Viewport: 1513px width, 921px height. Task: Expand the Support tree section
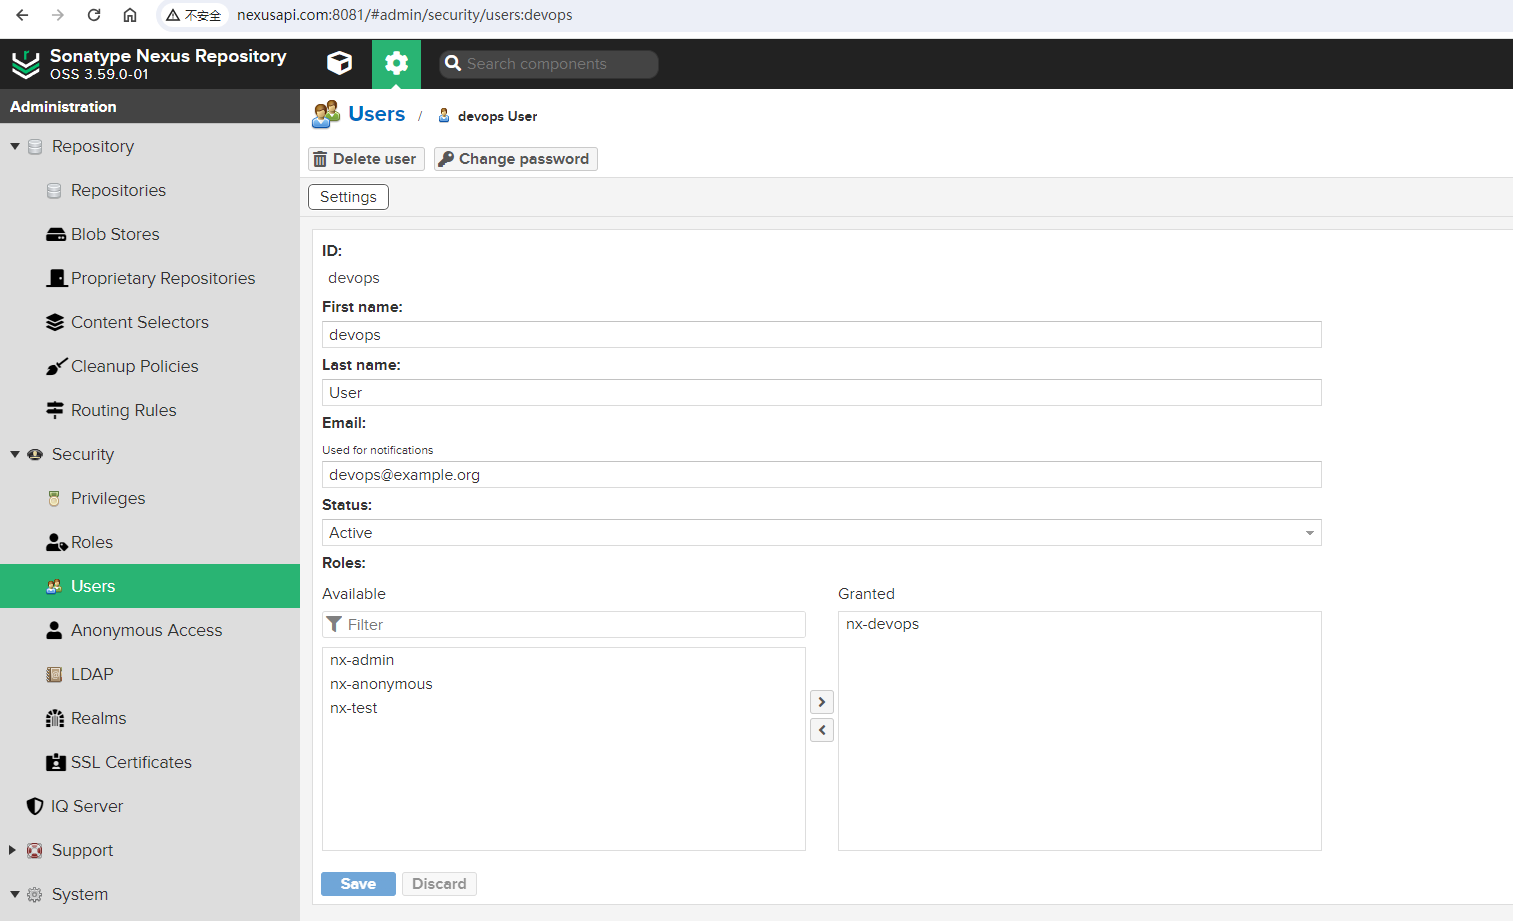(13, 850)
